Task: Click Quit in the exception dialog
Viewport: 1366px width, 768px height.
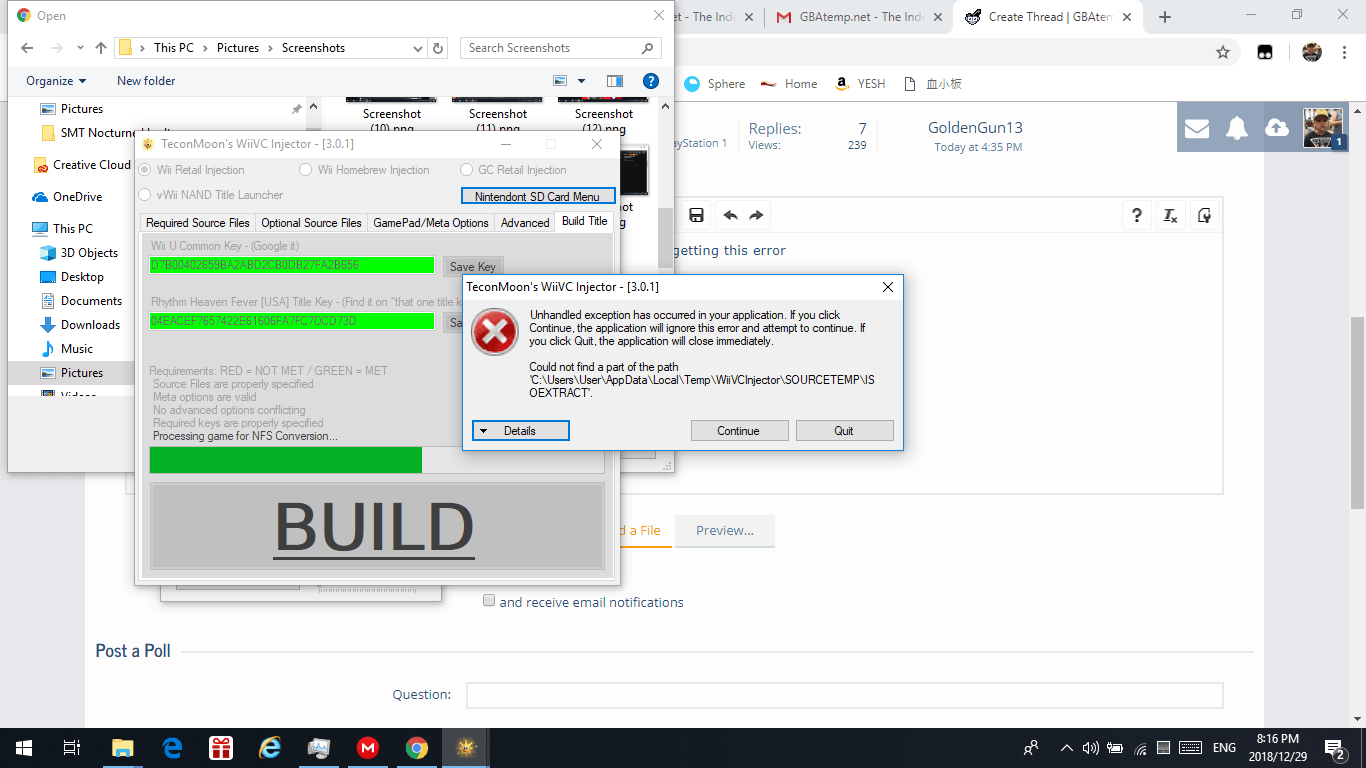Action: [x=844, y=431]
